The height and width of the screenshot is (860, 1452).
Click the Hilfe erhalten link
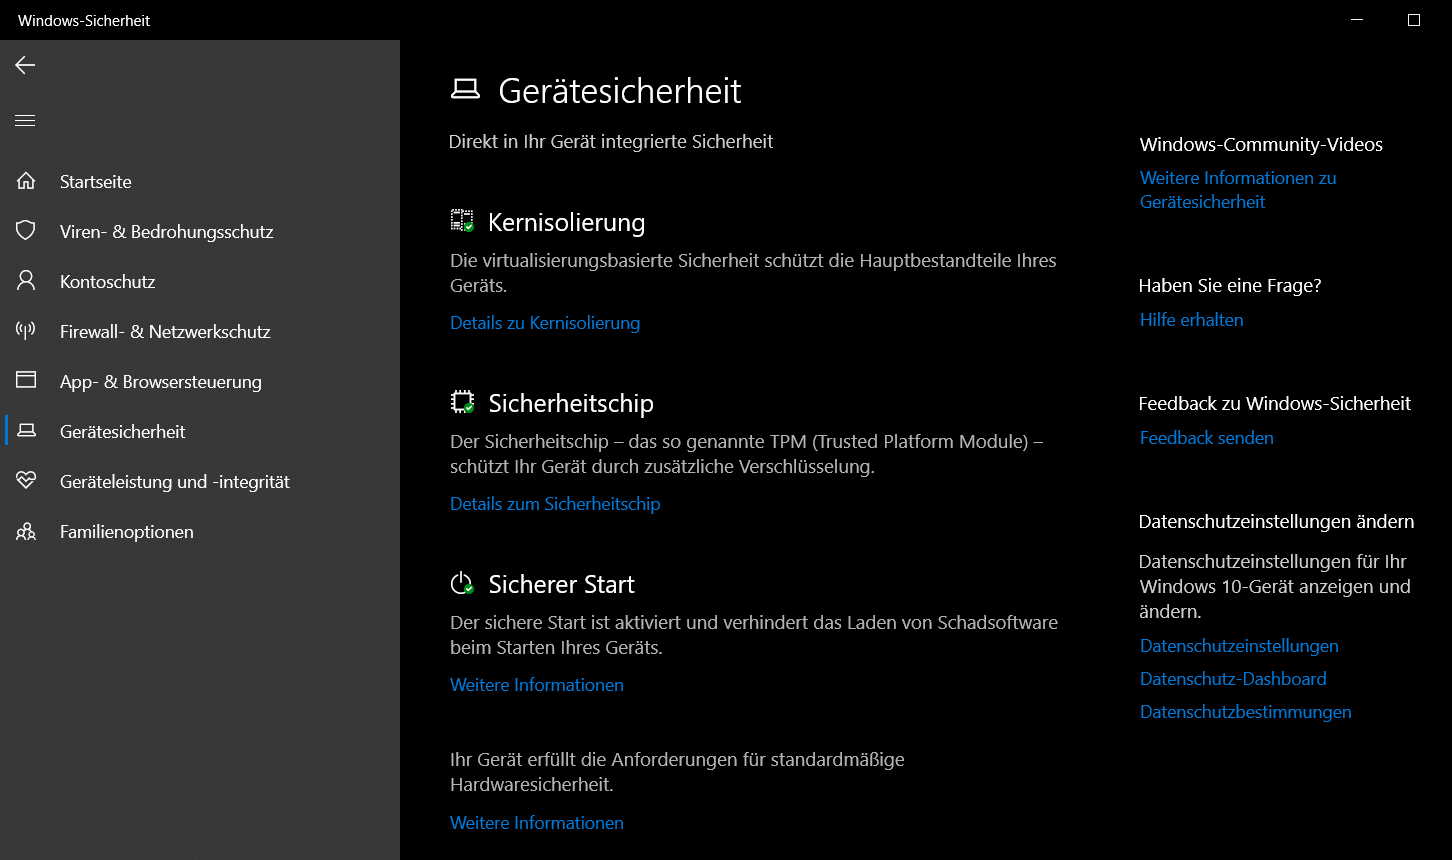click(1192, 320)
